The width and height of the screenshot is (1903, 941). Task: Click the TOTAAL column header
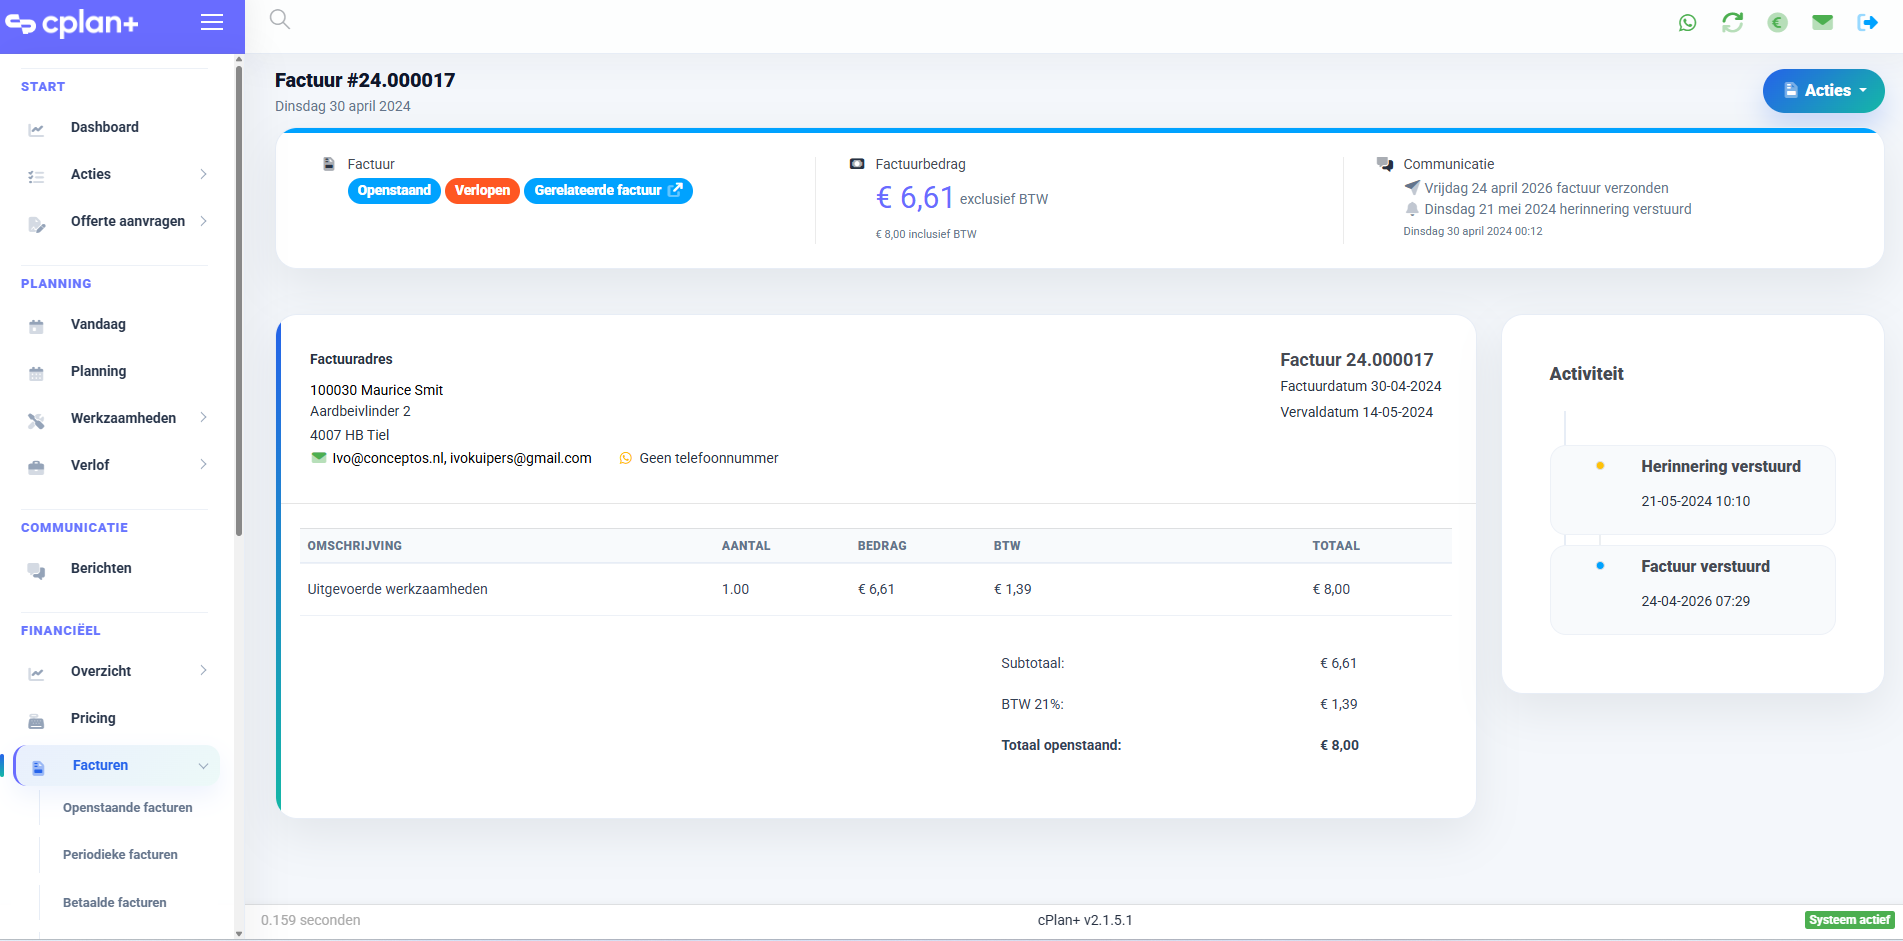(x=1336, y=546)
